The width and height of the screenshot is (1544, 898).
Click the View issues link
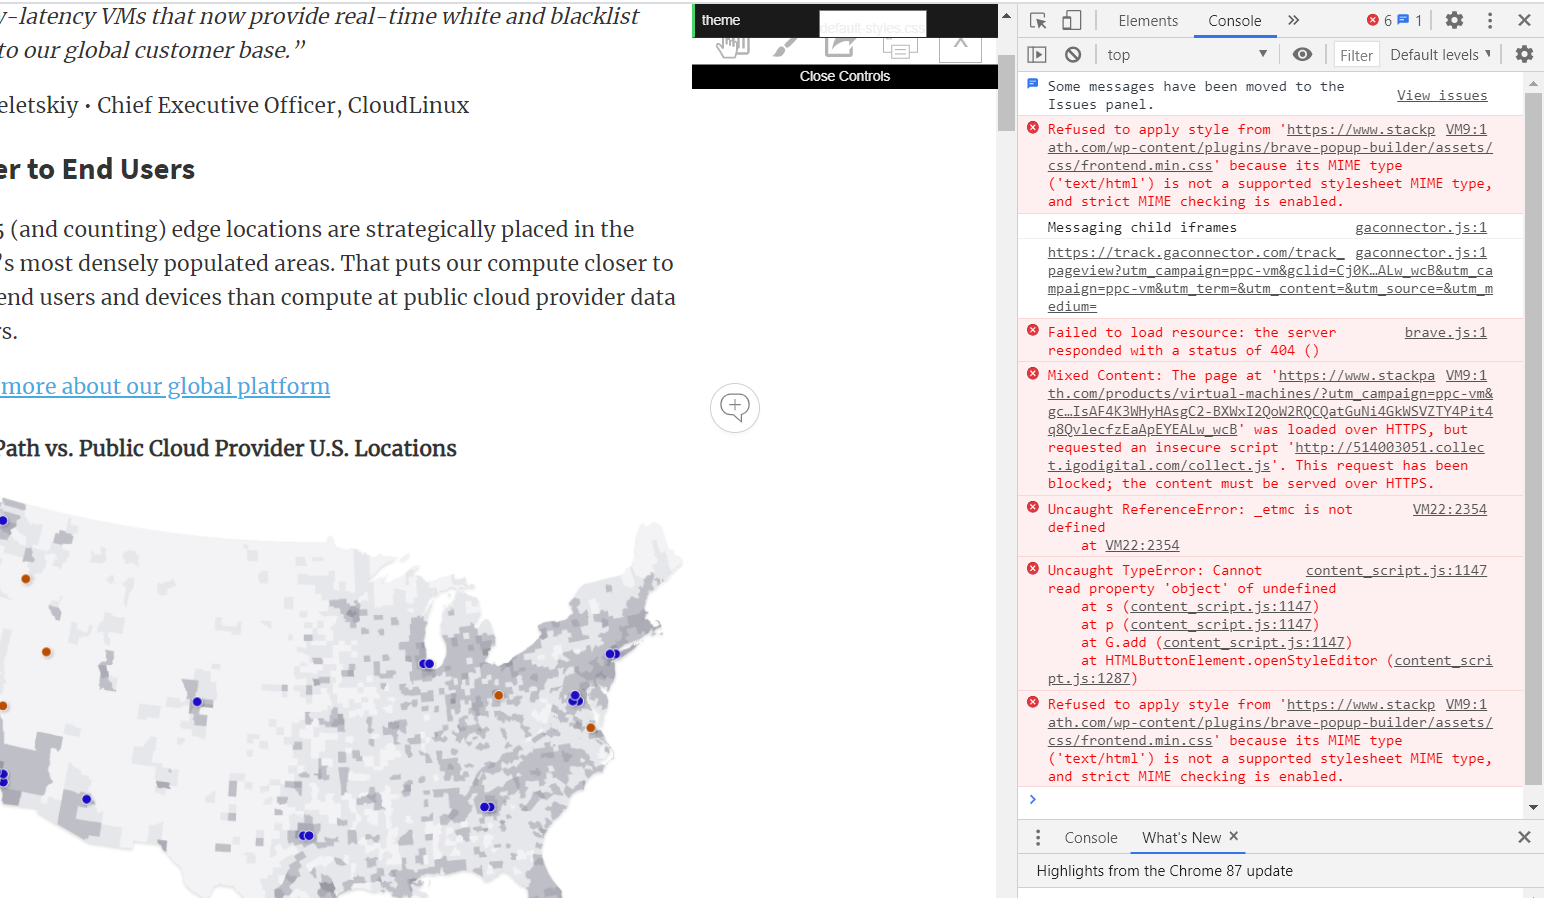coord(1442,95)
